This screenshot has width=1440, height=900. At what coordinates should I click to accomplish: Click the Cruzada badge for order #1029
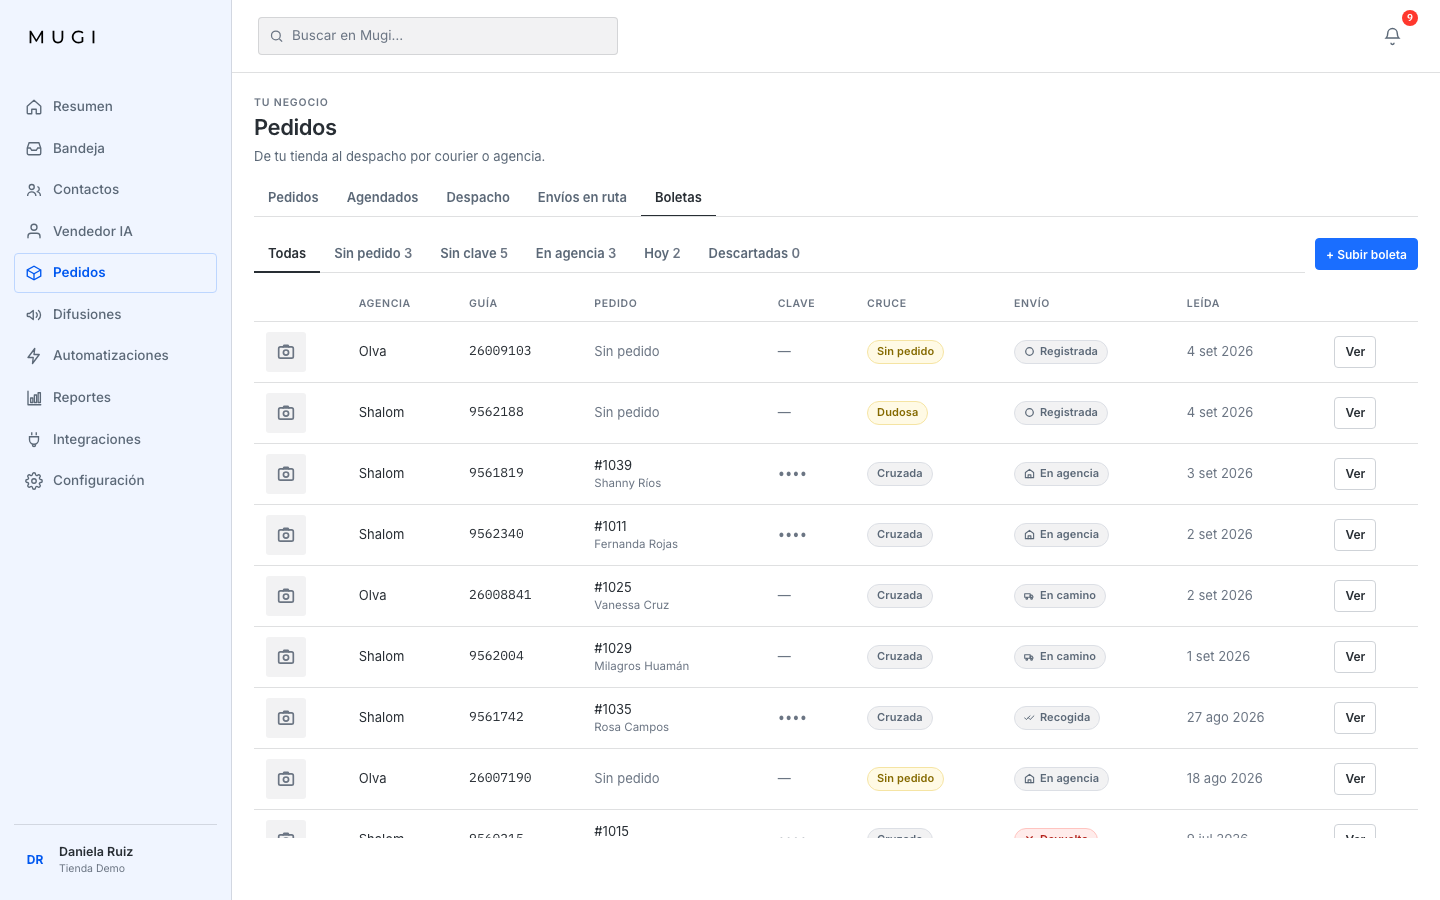900,657
